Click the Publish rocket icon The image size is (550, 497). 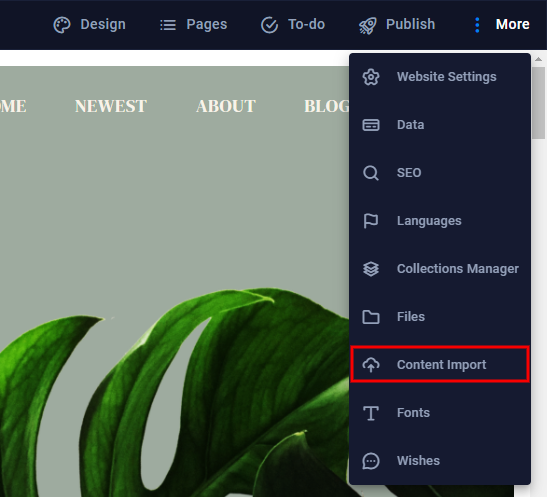(x=367, y=25)
